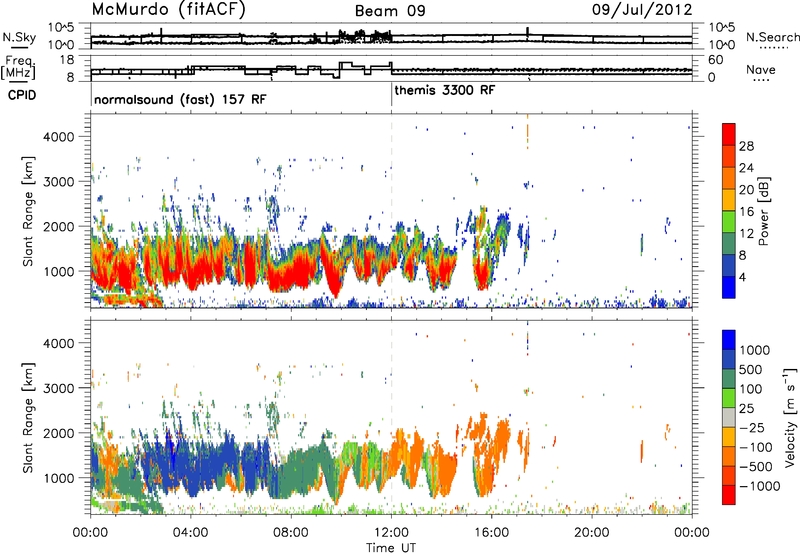Click the power colorbar tick value '4'

[x=742, y=278]
